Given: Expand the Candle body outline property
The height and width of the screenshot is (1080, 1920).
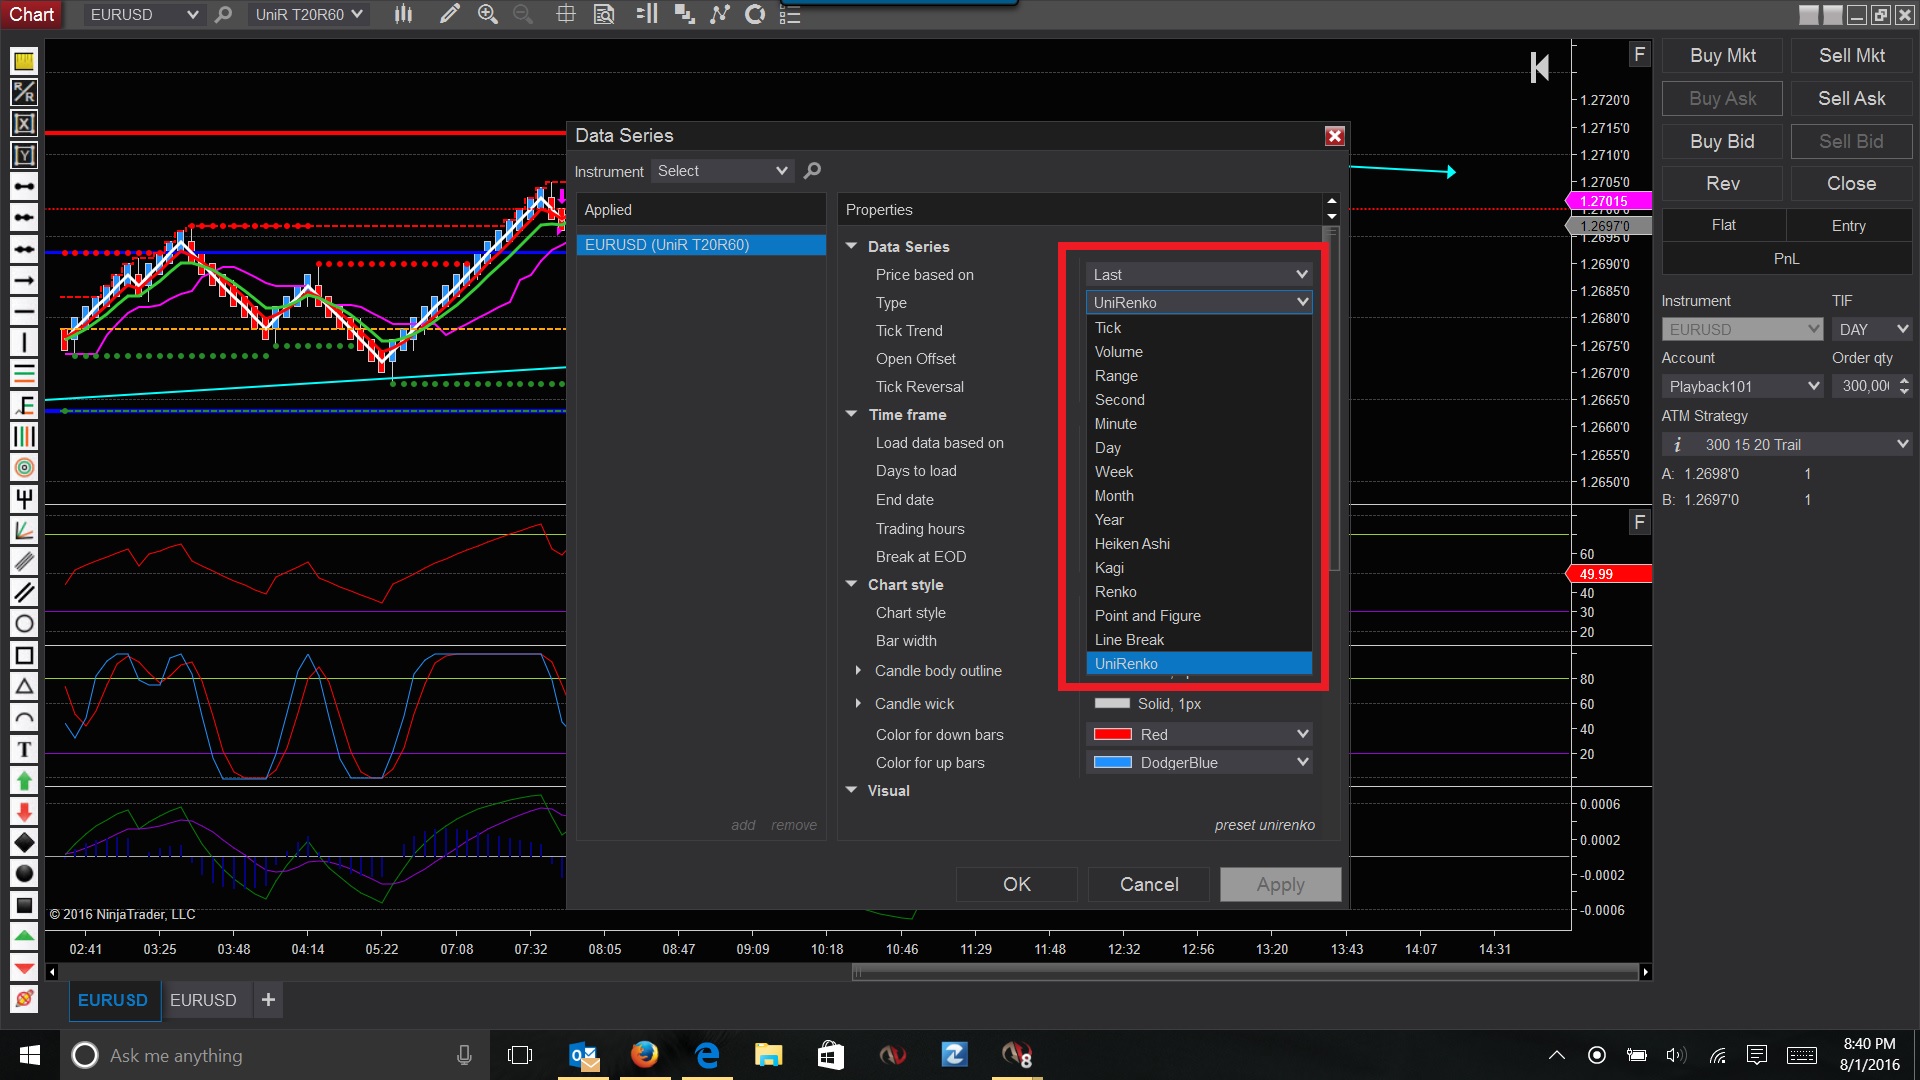Looking at the screenshot, I should pos(858,671).
